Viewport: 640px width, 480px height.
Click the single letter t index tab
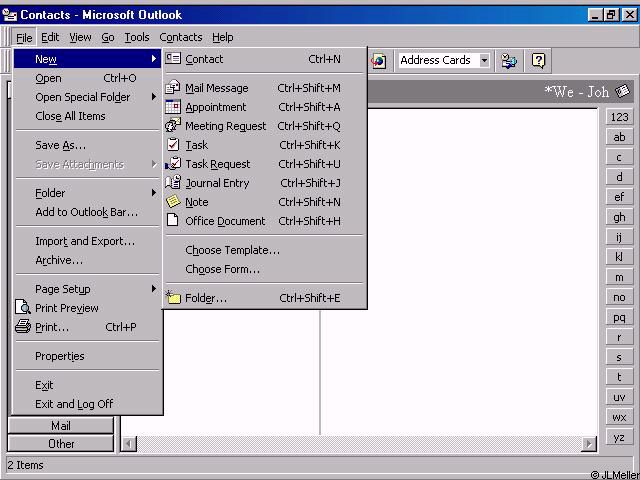point(619,377)
